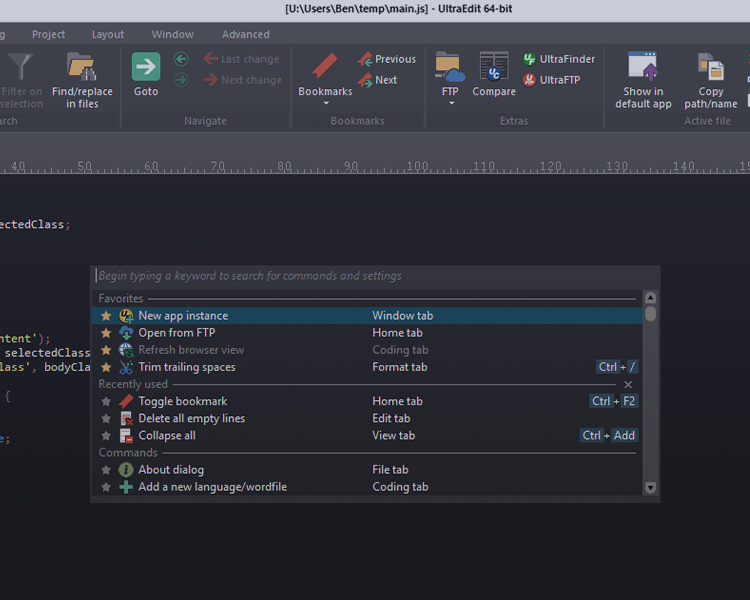Favorite Collapse all via its star
The height and width of the screenshot is (600, 750).
106,436
